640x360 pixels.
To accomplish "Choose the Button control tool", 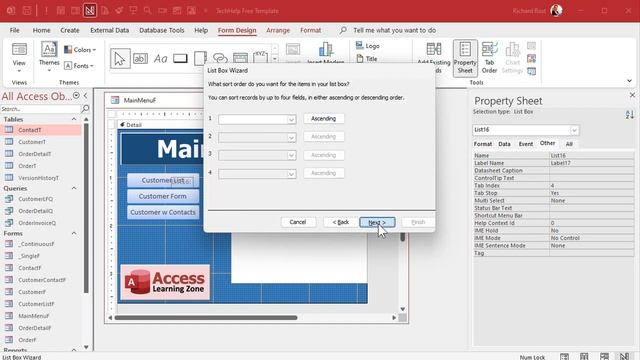I will [180, 59].
